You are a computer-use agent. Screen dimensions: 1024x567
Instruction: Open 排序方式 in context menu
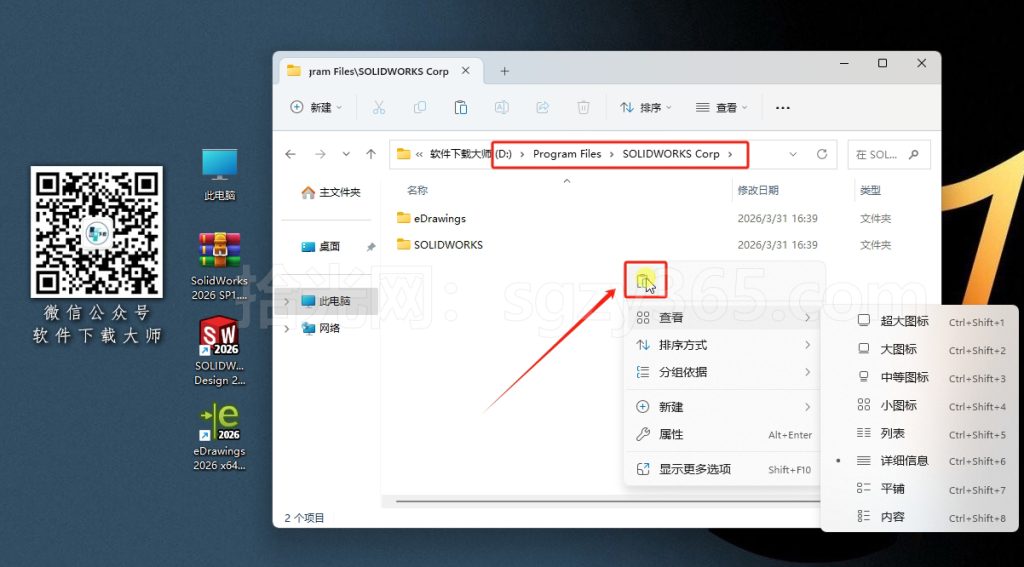point(724,345)
